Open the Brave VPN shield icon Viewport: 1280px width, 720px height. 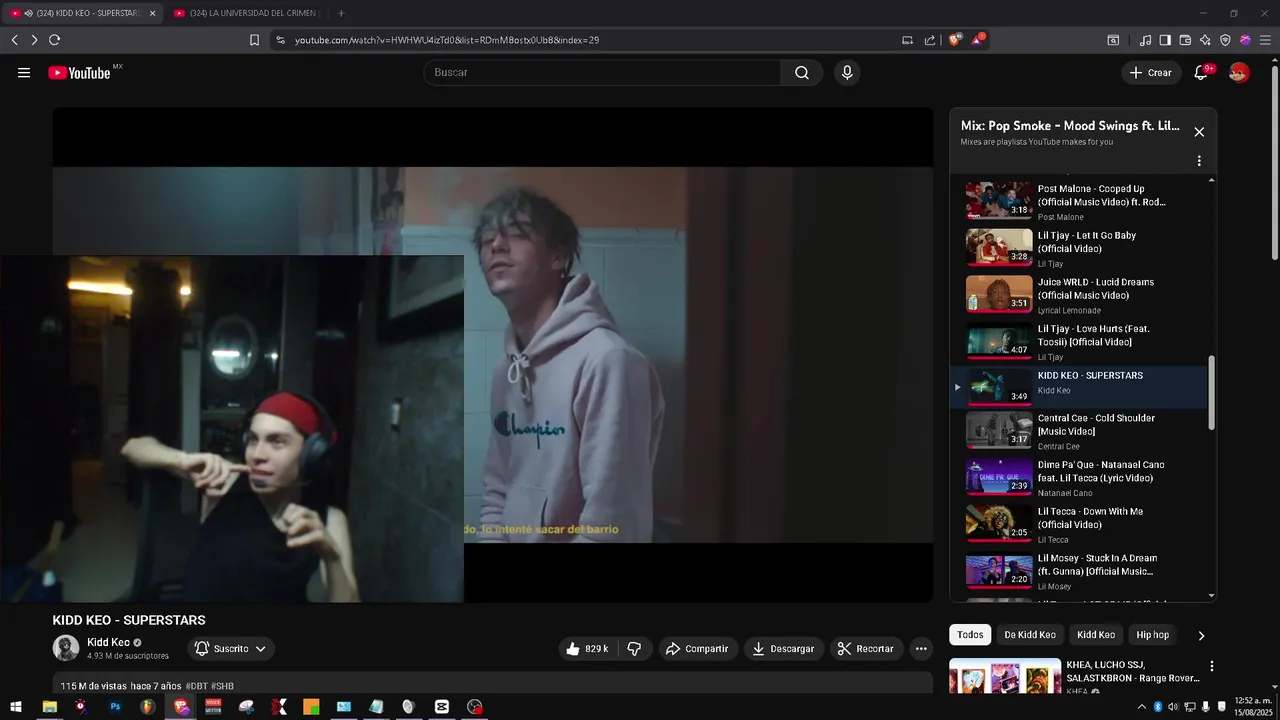1225,40
